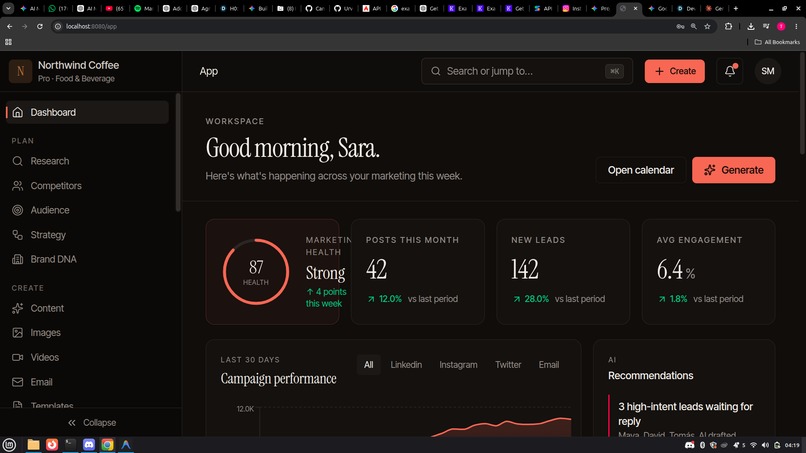Open the All Bookmarks folder
The image size is (806, 453).
777,42
